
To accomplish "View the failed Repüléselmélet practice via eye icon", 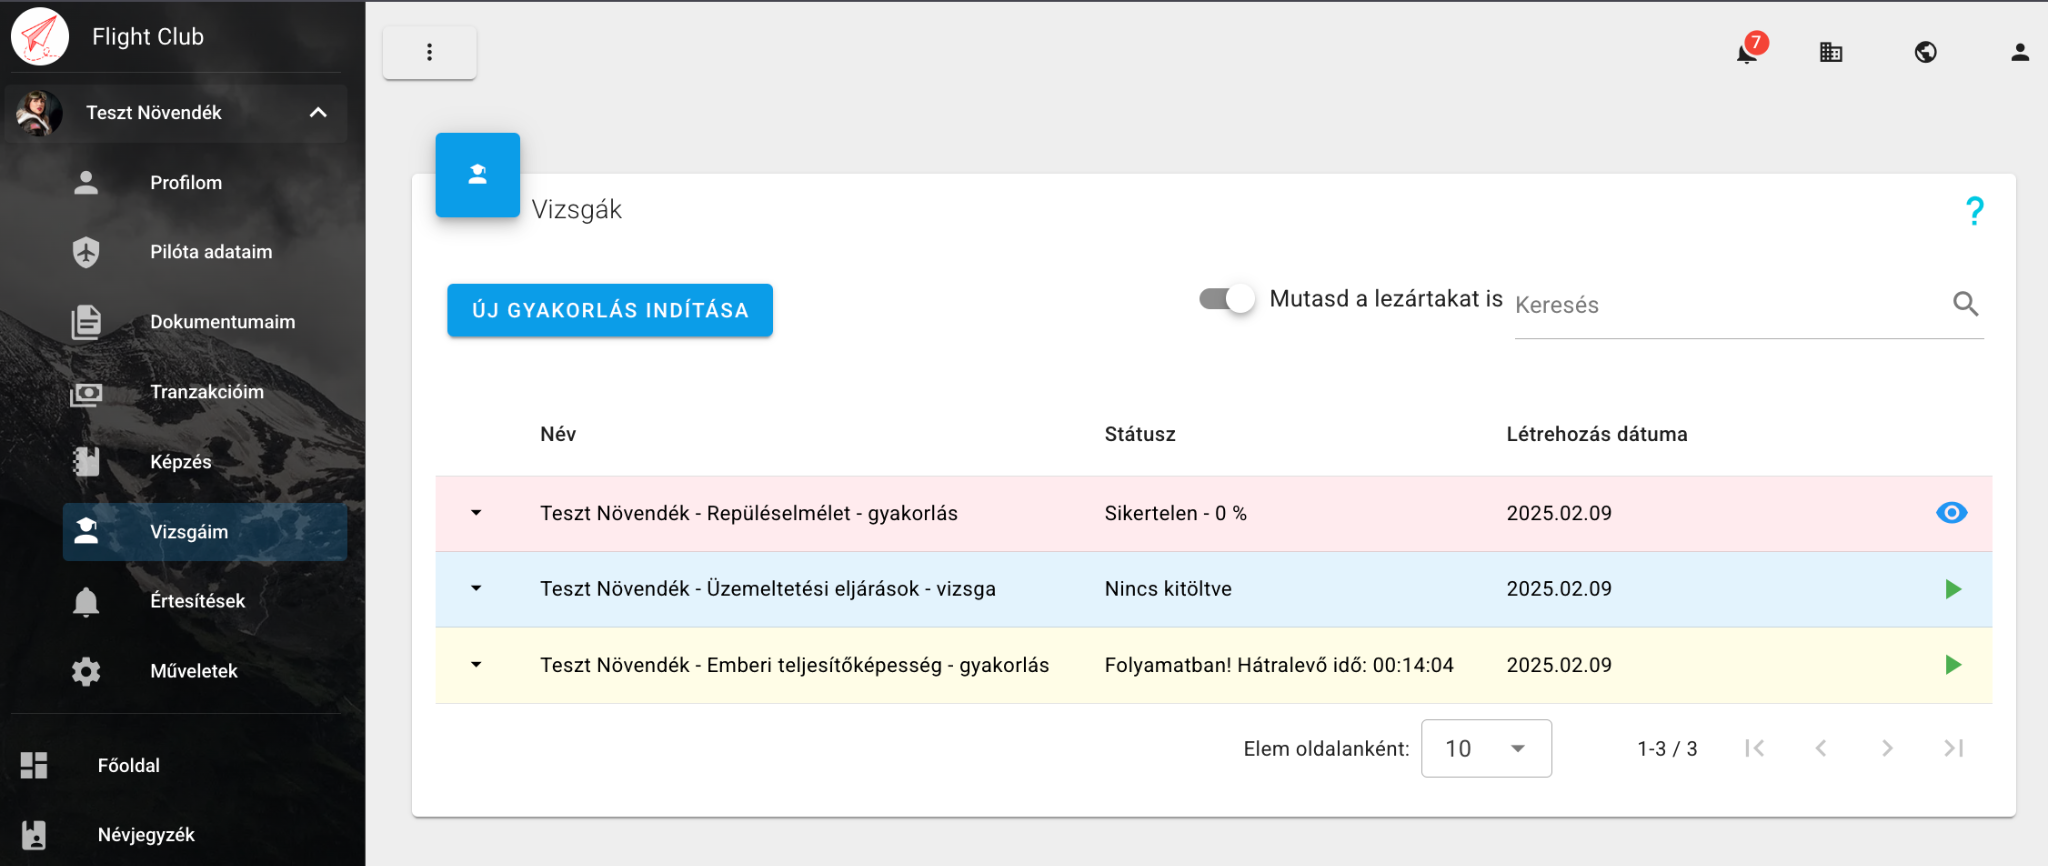I will [x=1951, y=513].
